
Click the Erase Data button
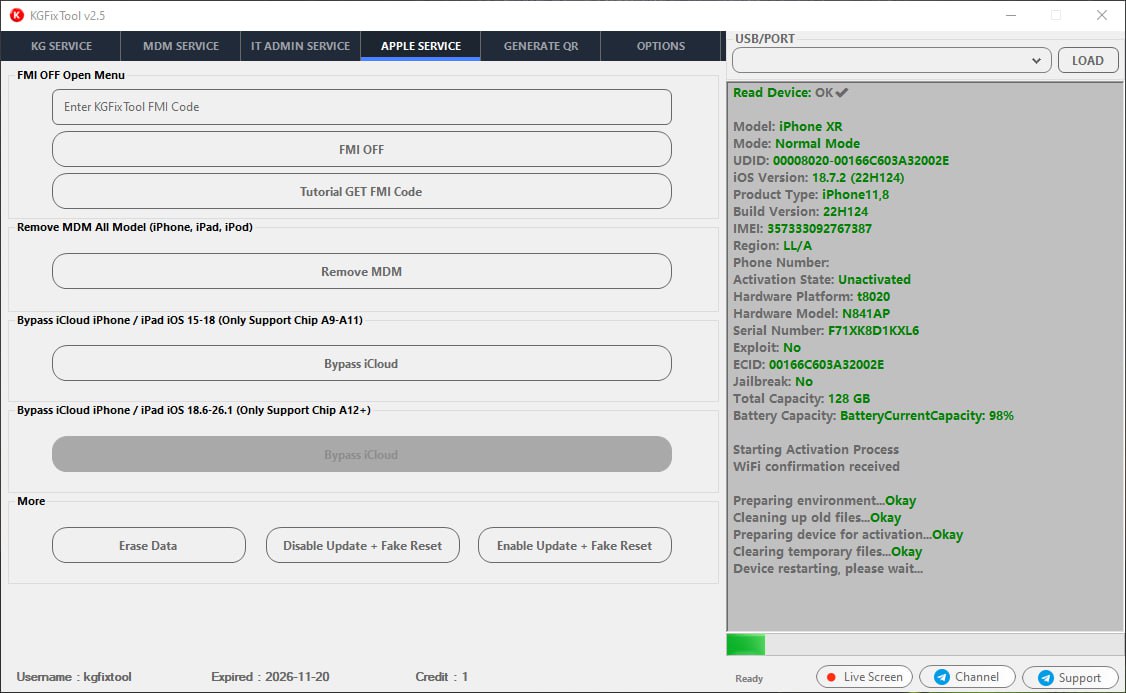click(149, 546)
